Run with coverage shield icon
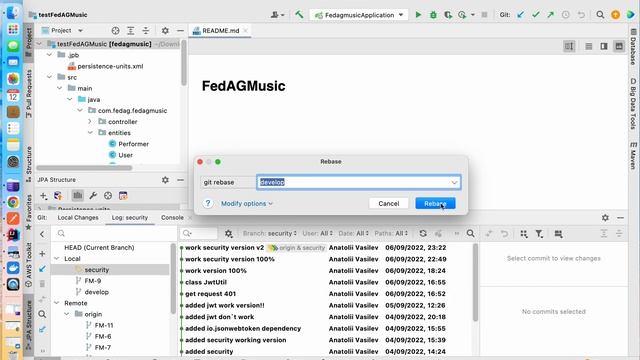The image size is (640, 360). [448, 15]
